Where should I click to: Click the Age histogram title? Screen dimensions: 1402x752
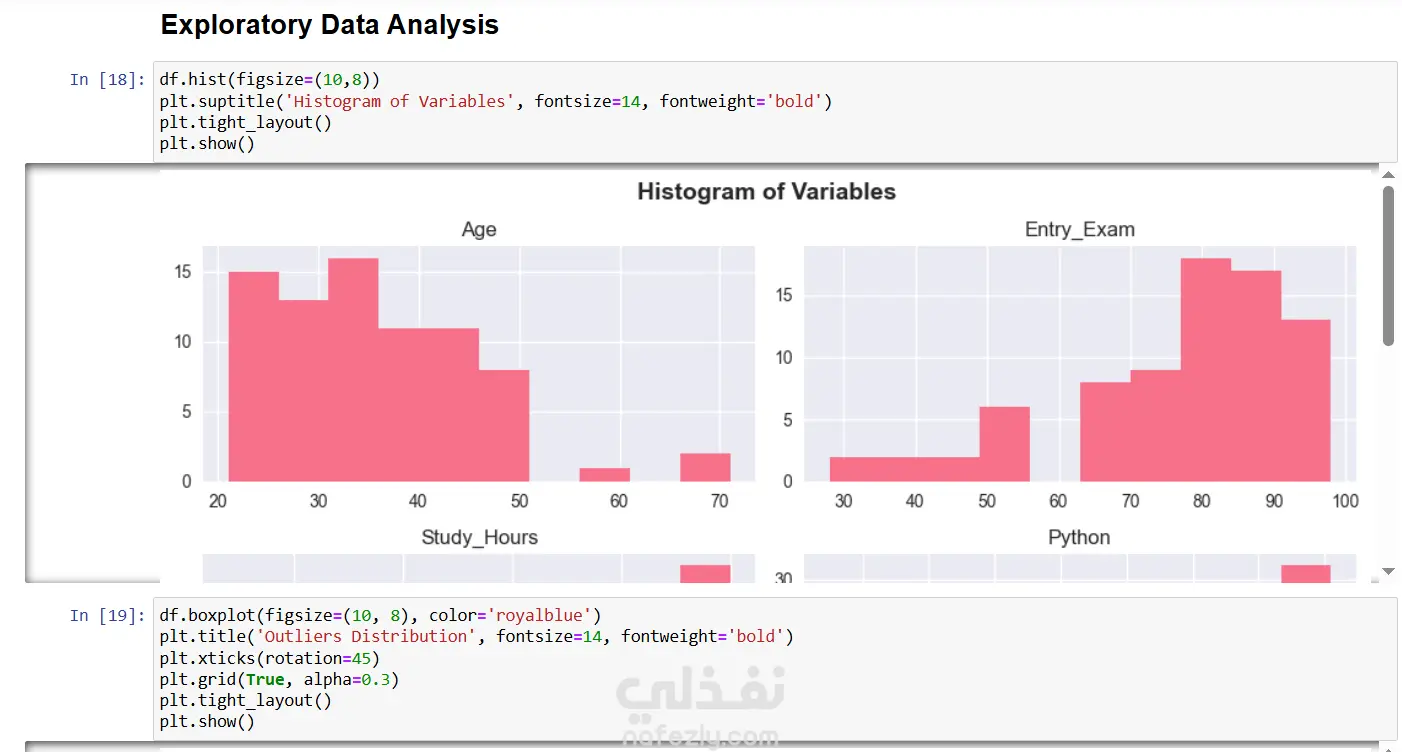tap(479, 230)
